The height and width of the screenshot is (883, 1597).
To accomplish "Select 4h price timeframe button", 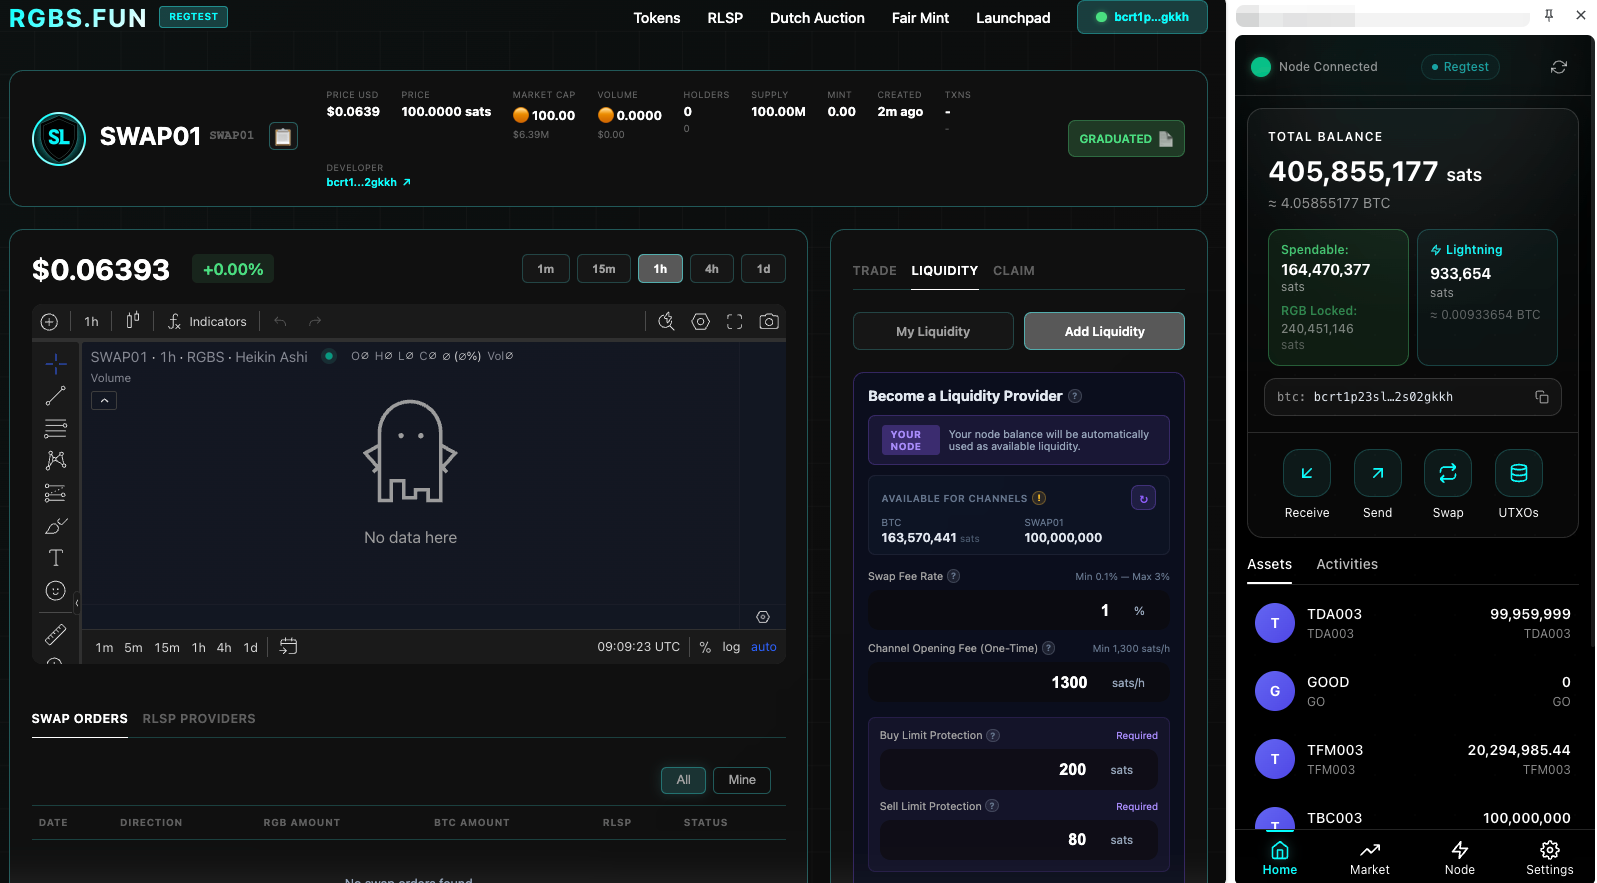I will [712, 269].
